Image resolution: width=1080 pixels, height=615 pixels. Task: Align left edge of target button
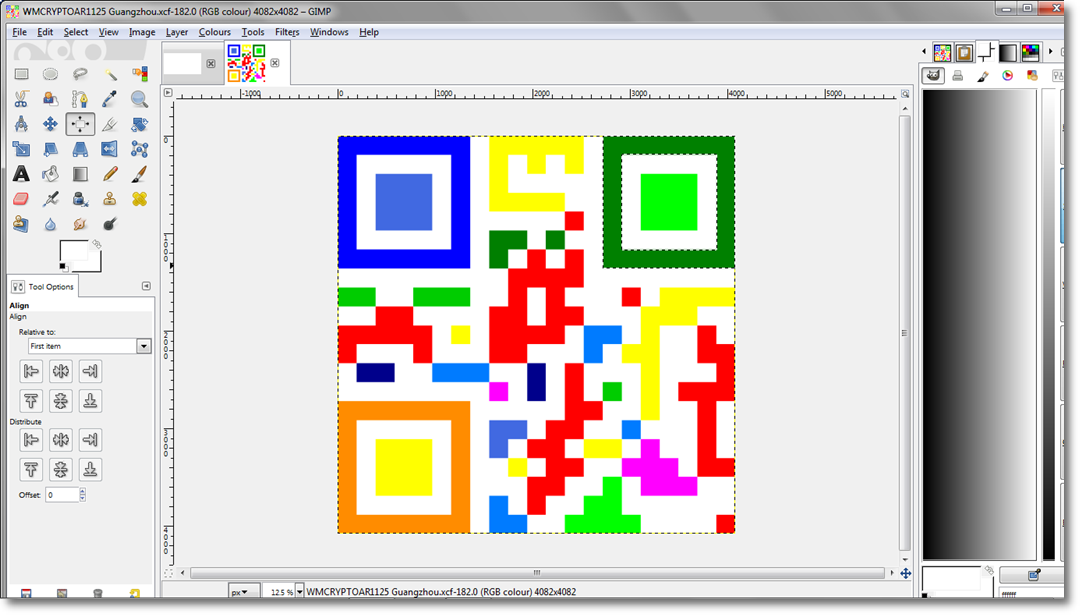pos(31,371)
